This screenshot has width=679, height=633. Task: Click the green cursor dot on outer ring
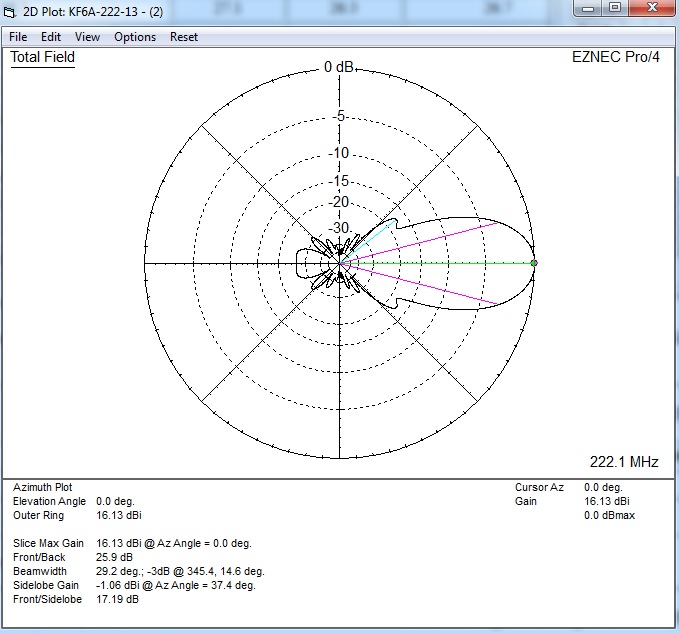click(534, 263)
